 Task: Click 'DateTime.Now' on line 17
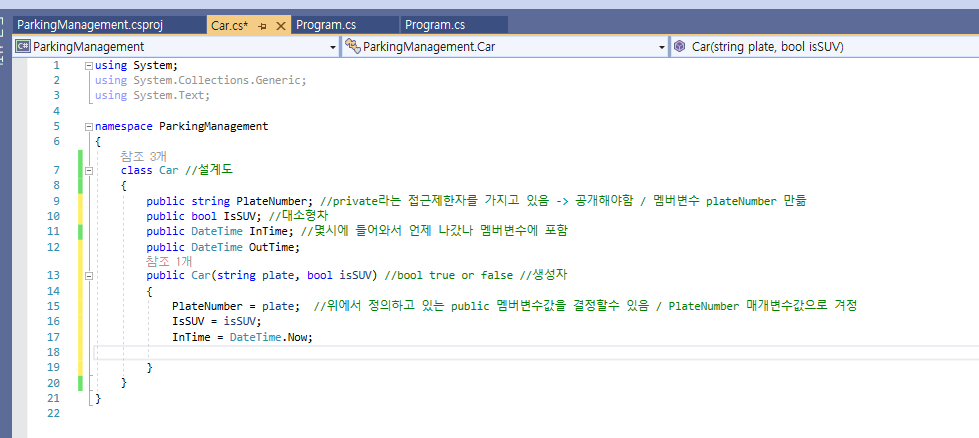(268, 337)
